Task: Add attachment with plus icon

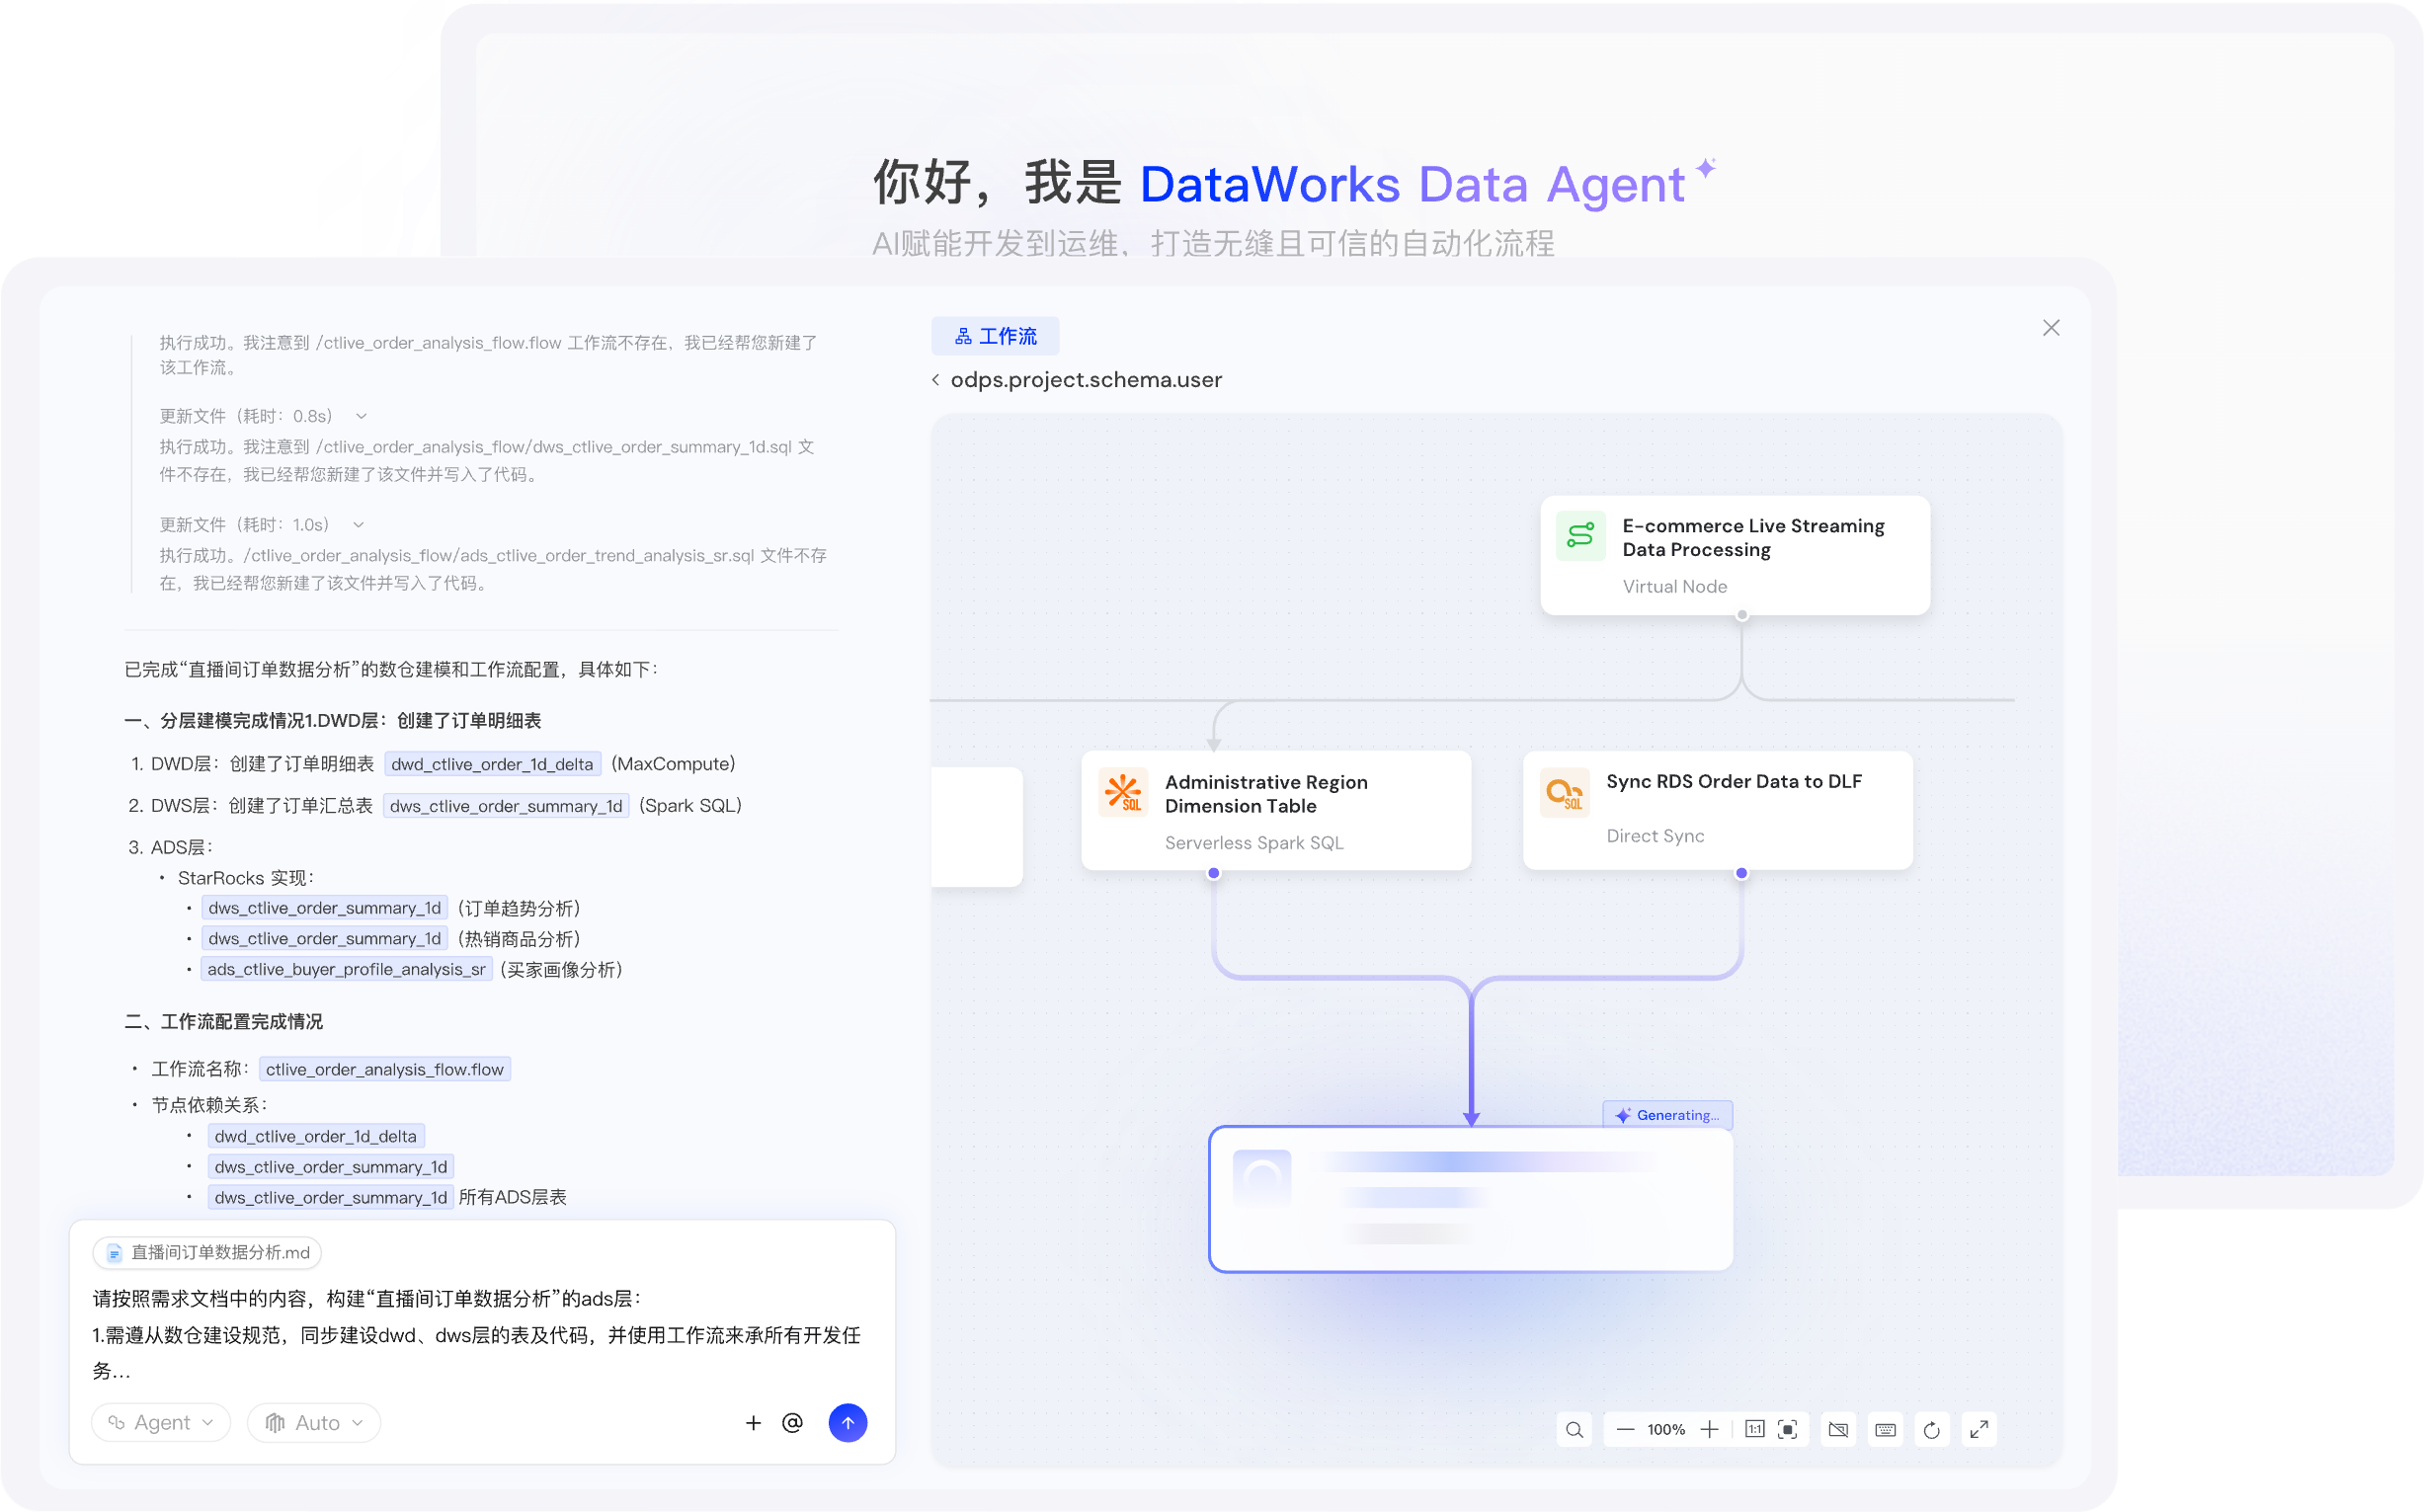Action: (753, 1422)
